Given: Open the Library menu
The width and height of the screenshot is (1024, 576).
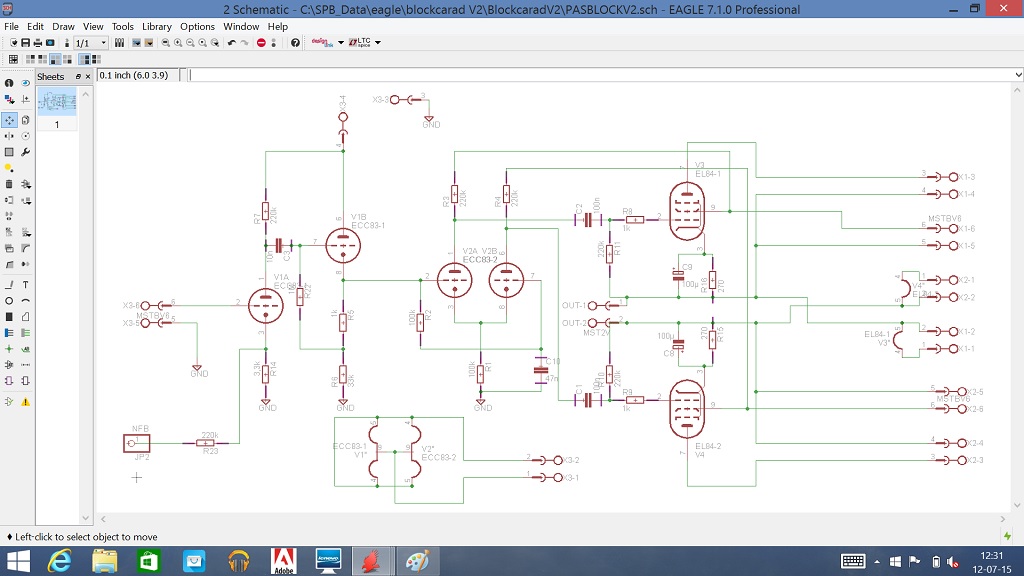Looking at the screenshot, I should coord(156,26).
